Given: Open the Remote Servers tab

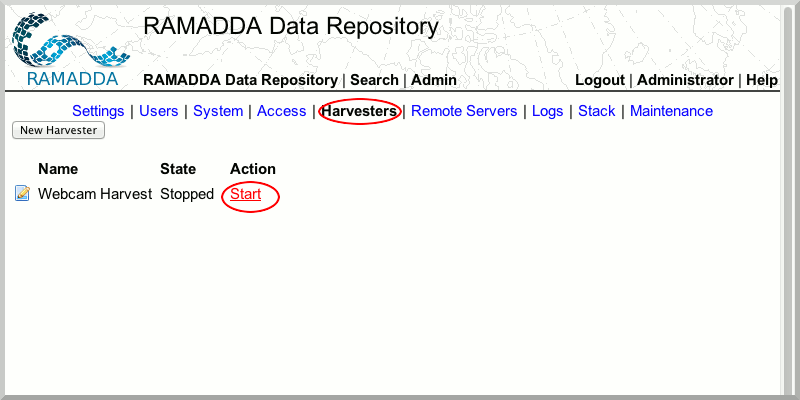Looking at the screenshot, I should coord(464,111).
